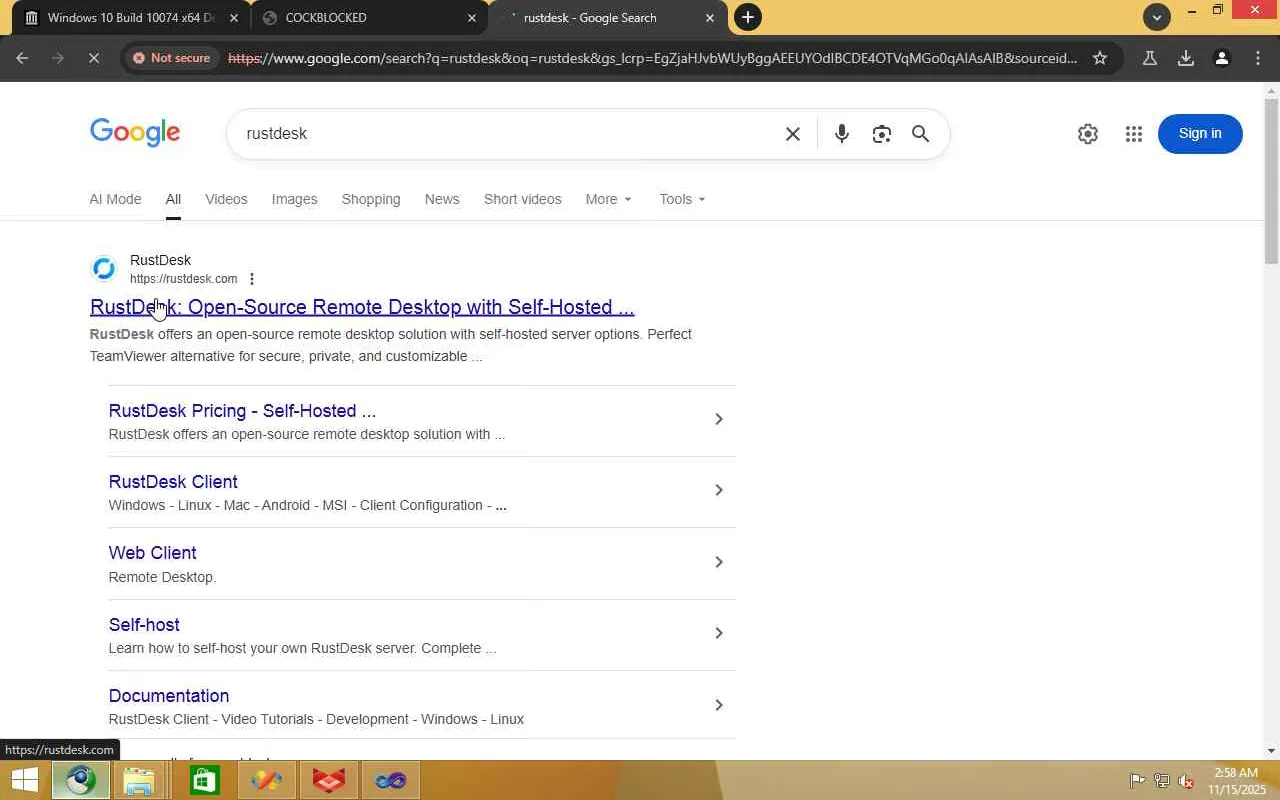The height and width of the screenshot is (800, 1280).
Task: Open the RustDesk Client link
Action: (173, 482)
